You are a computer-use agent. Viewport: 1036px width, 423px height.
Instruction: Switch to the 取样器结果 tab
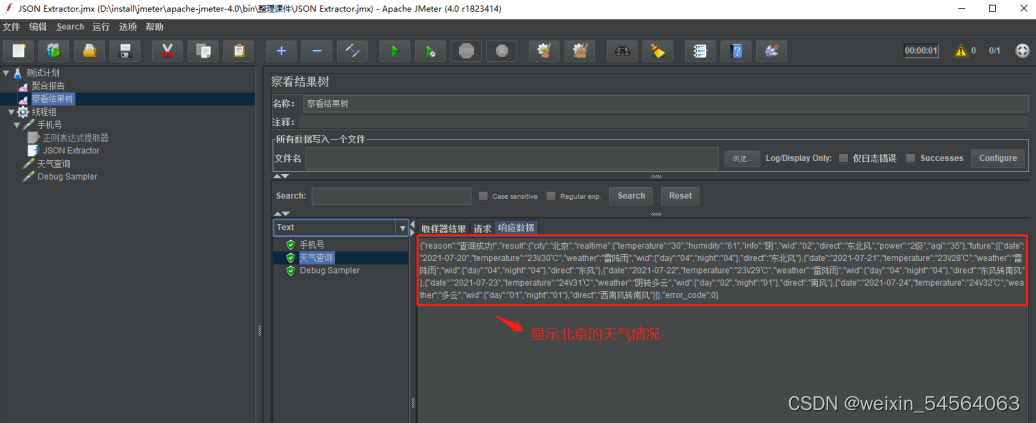(443, 228)
